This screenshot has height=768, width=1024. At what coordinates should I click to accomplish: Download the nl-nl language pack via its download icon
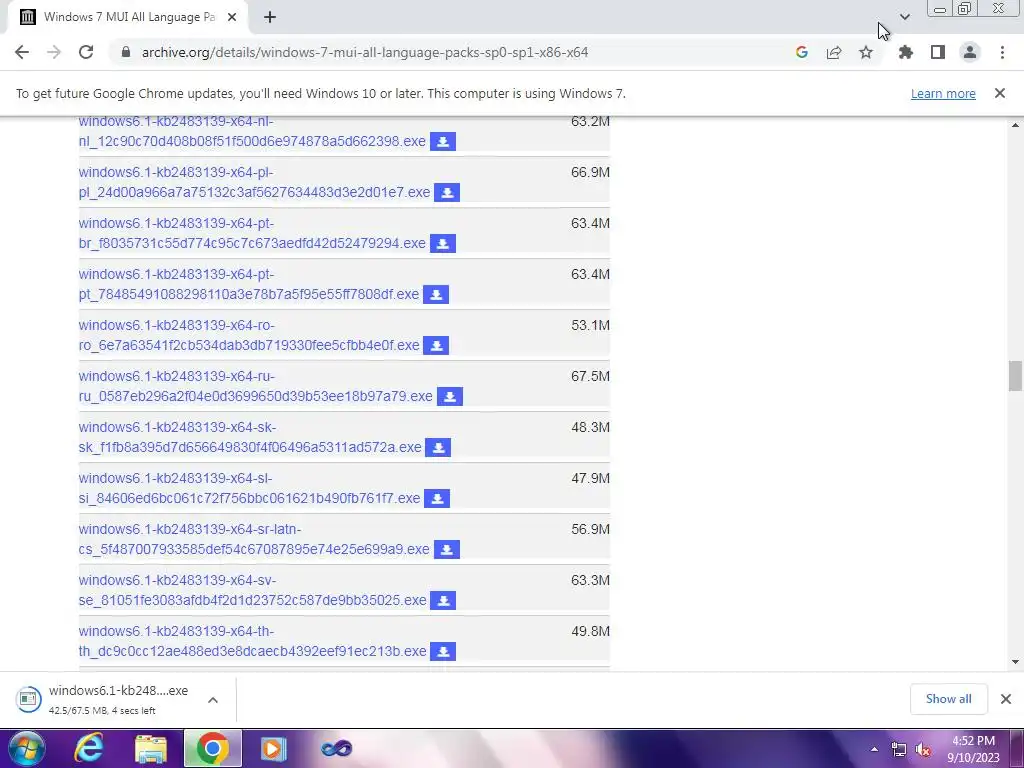point(443,142)
